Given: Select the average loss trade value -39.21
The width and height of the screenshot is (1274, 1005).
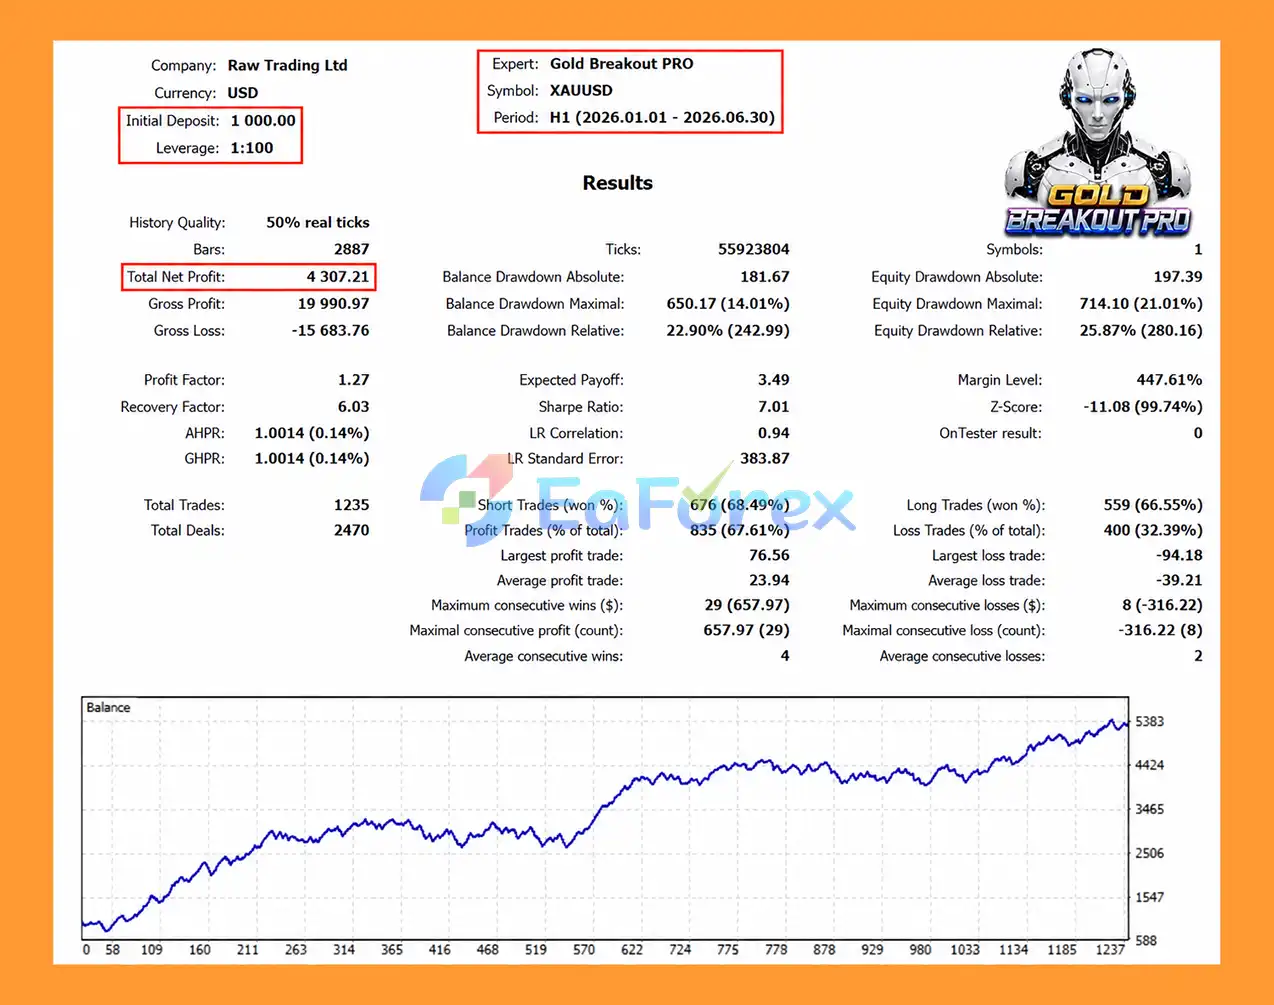Looking at the screenshot, I should click(x=1180, y=580).
